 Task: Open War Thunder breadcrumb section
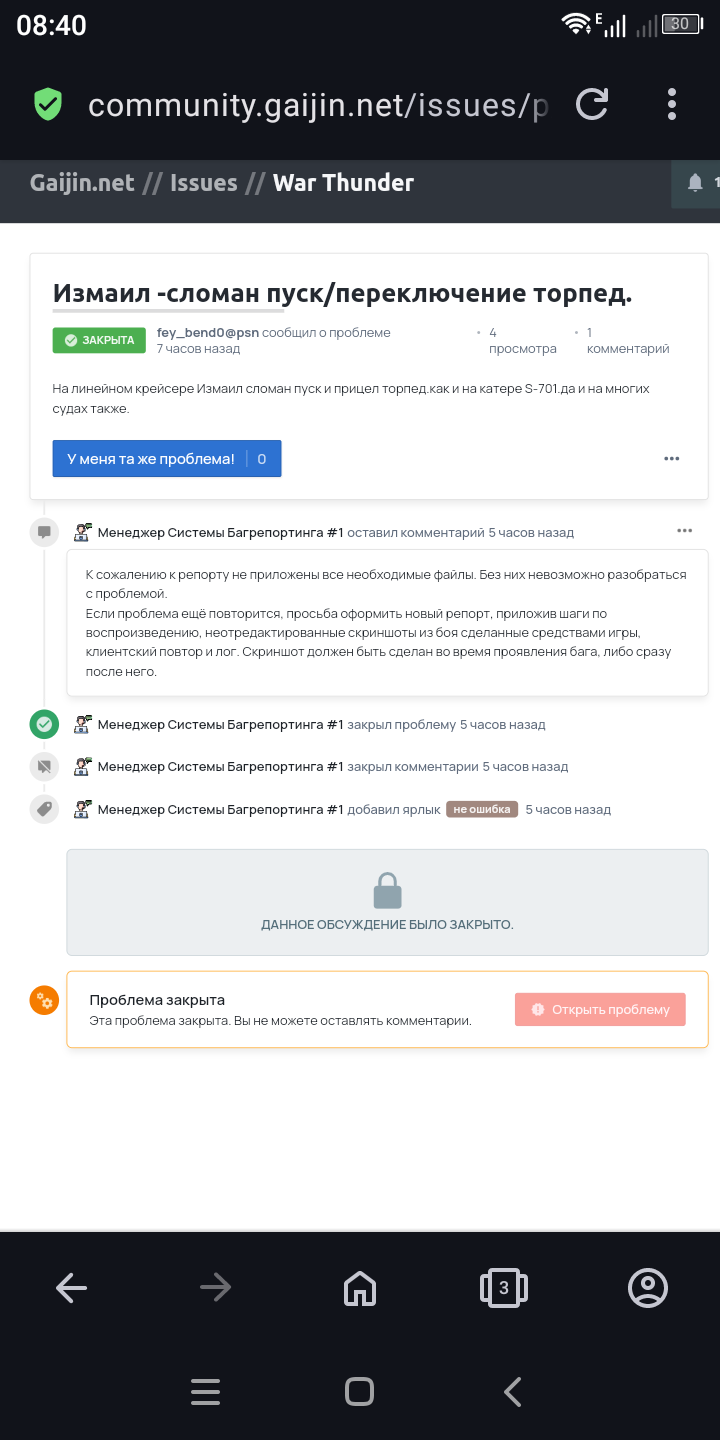click(343, 183)
